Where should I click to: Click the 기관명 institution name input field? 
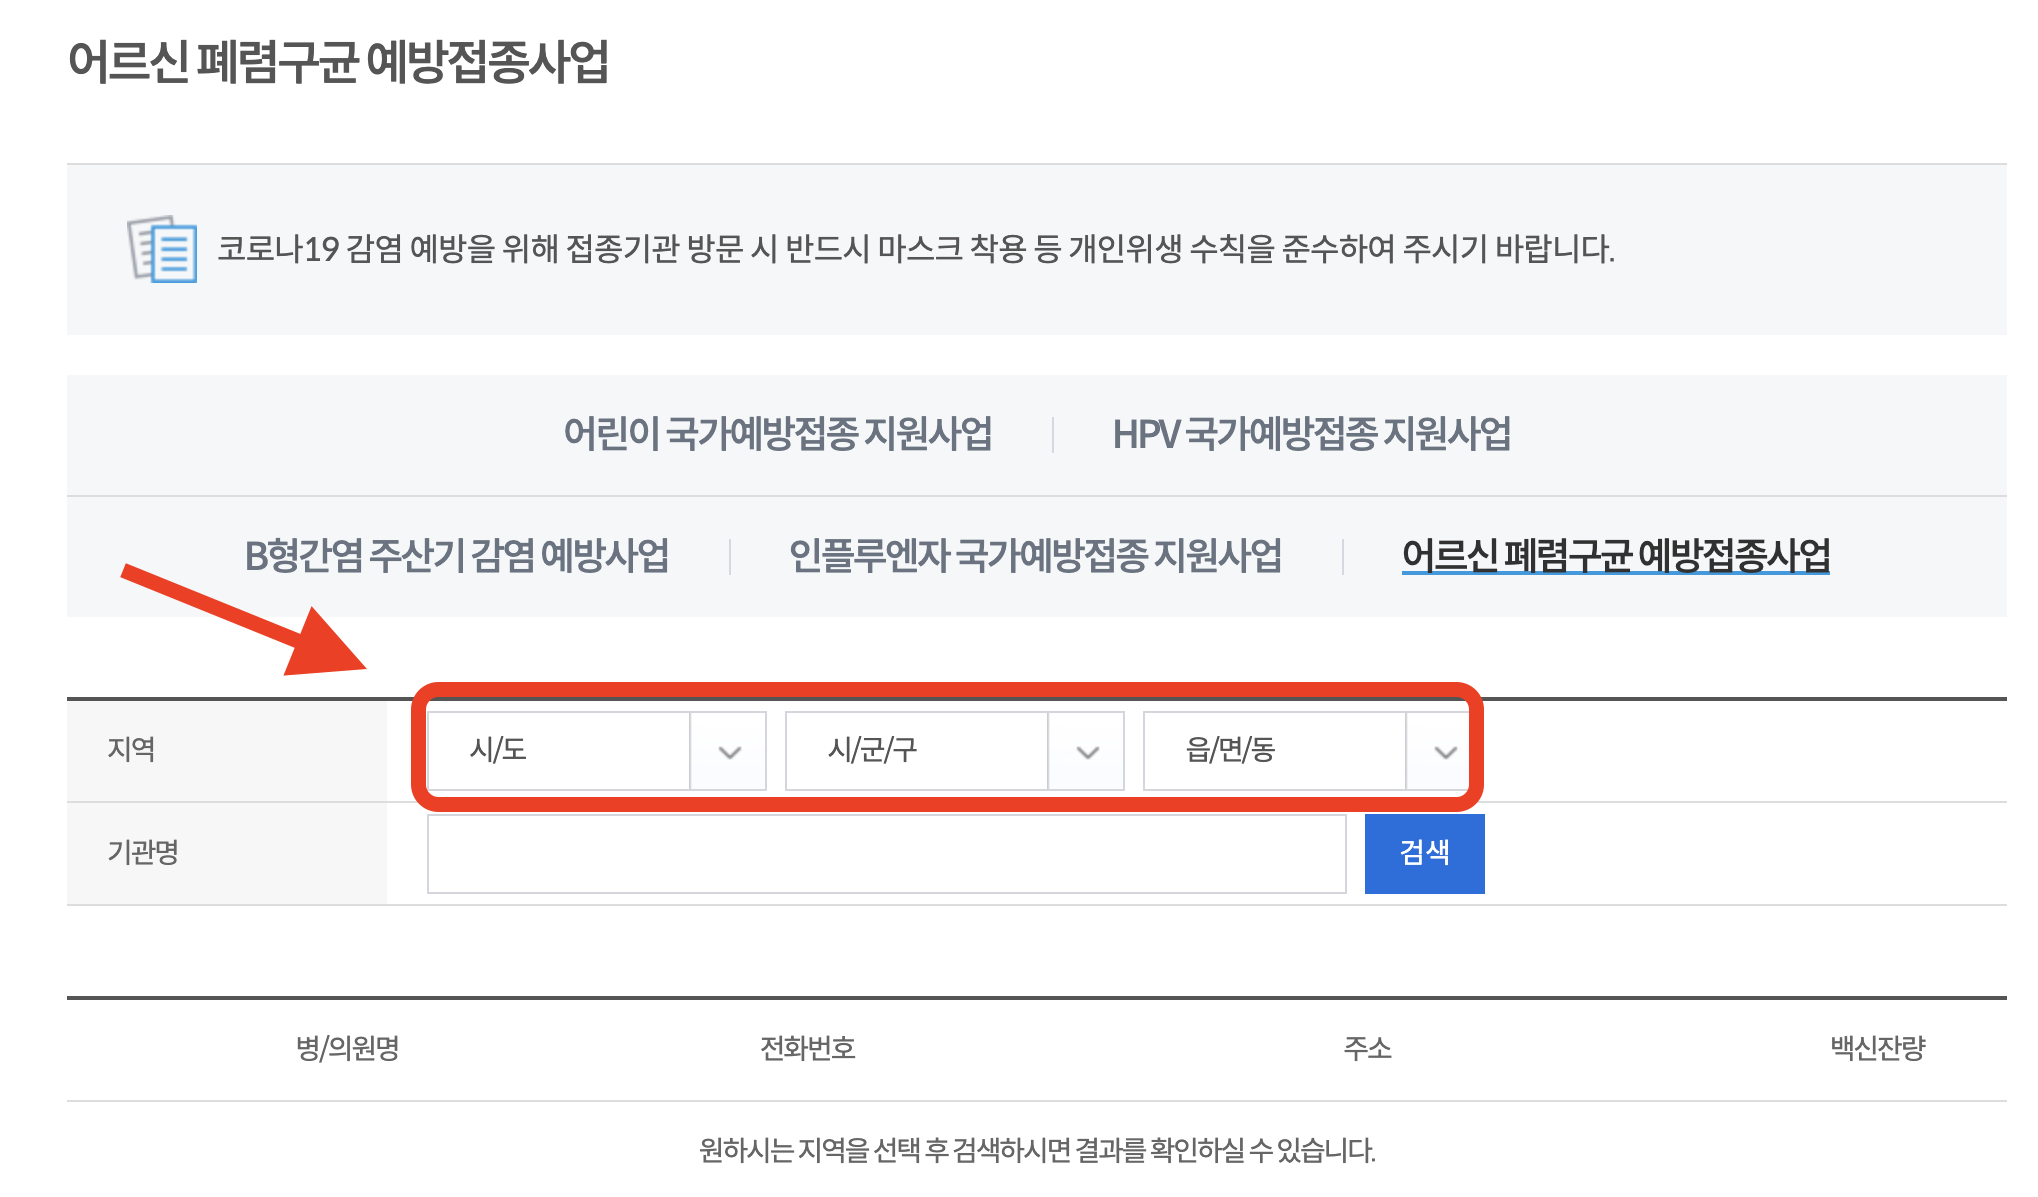pos(888,853)
